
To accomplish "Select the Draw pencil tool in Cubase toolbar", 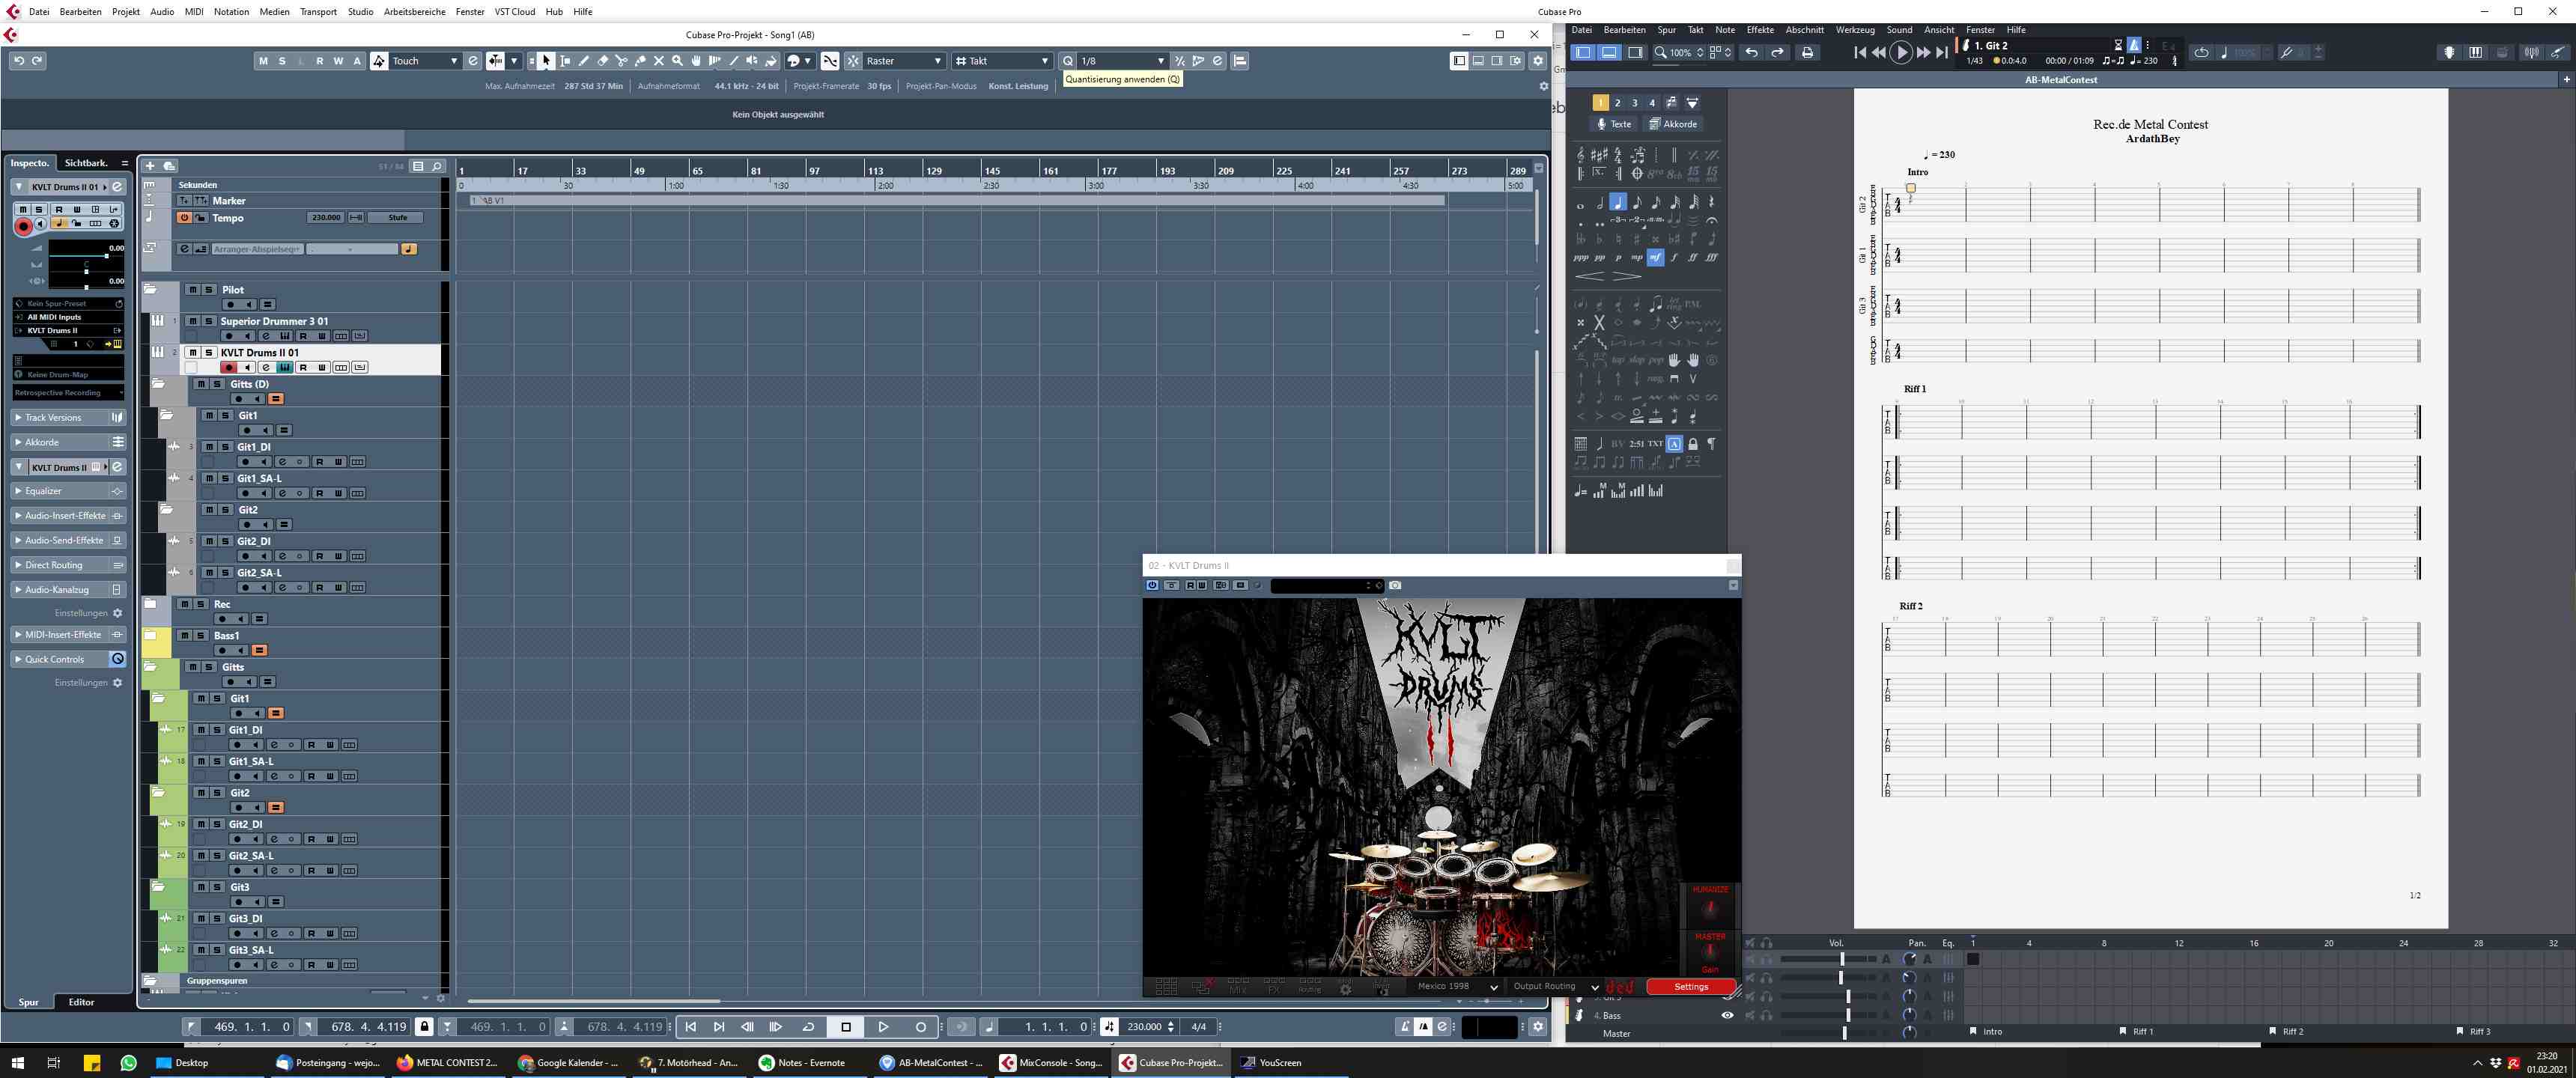I will (584, 61).
